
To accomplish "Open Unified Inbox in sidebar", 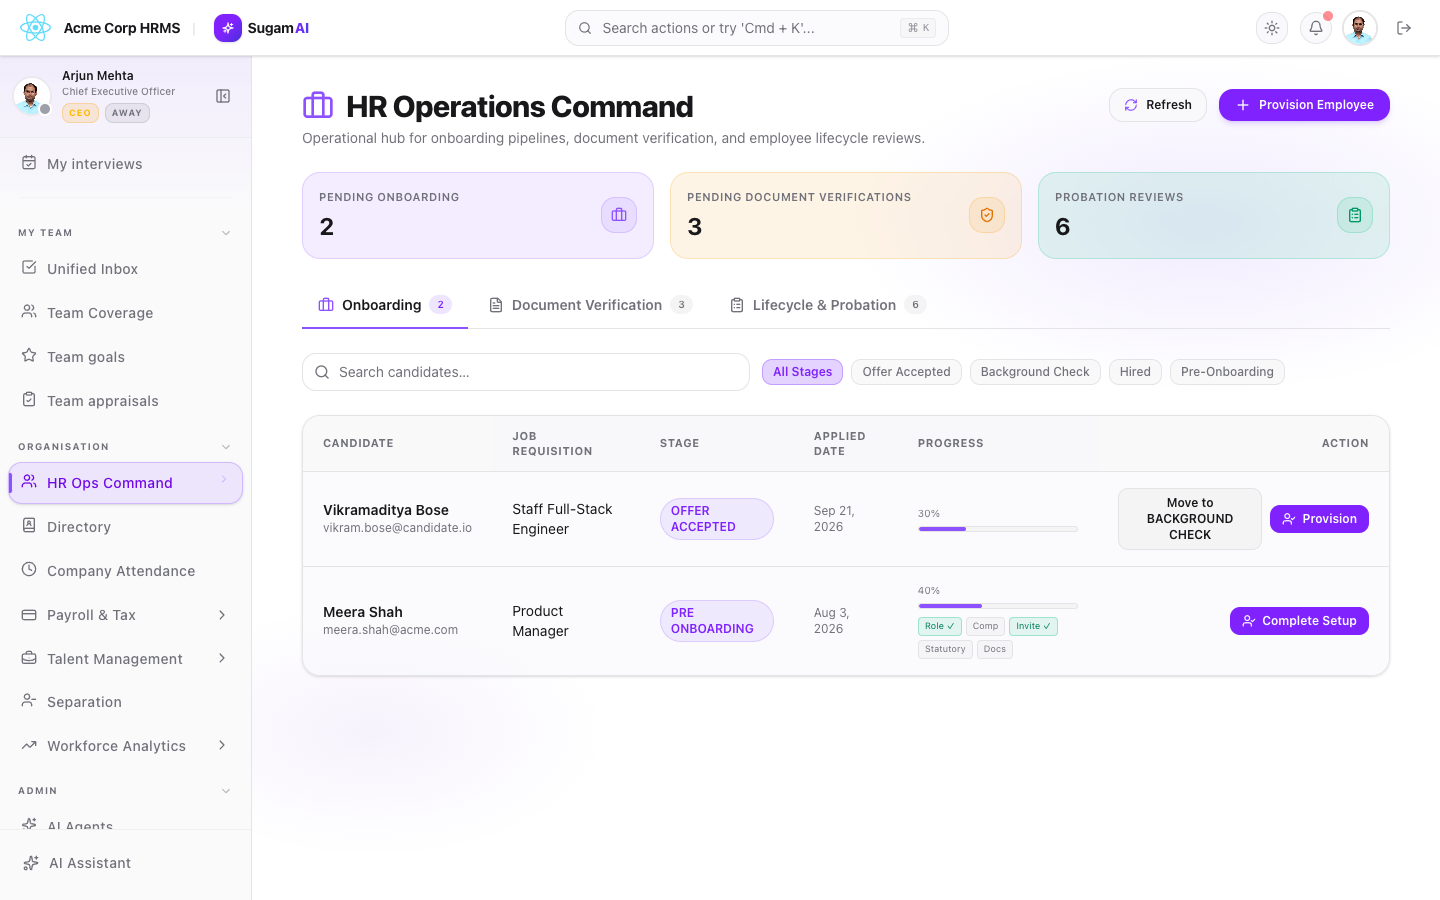I will coord(125,269).
